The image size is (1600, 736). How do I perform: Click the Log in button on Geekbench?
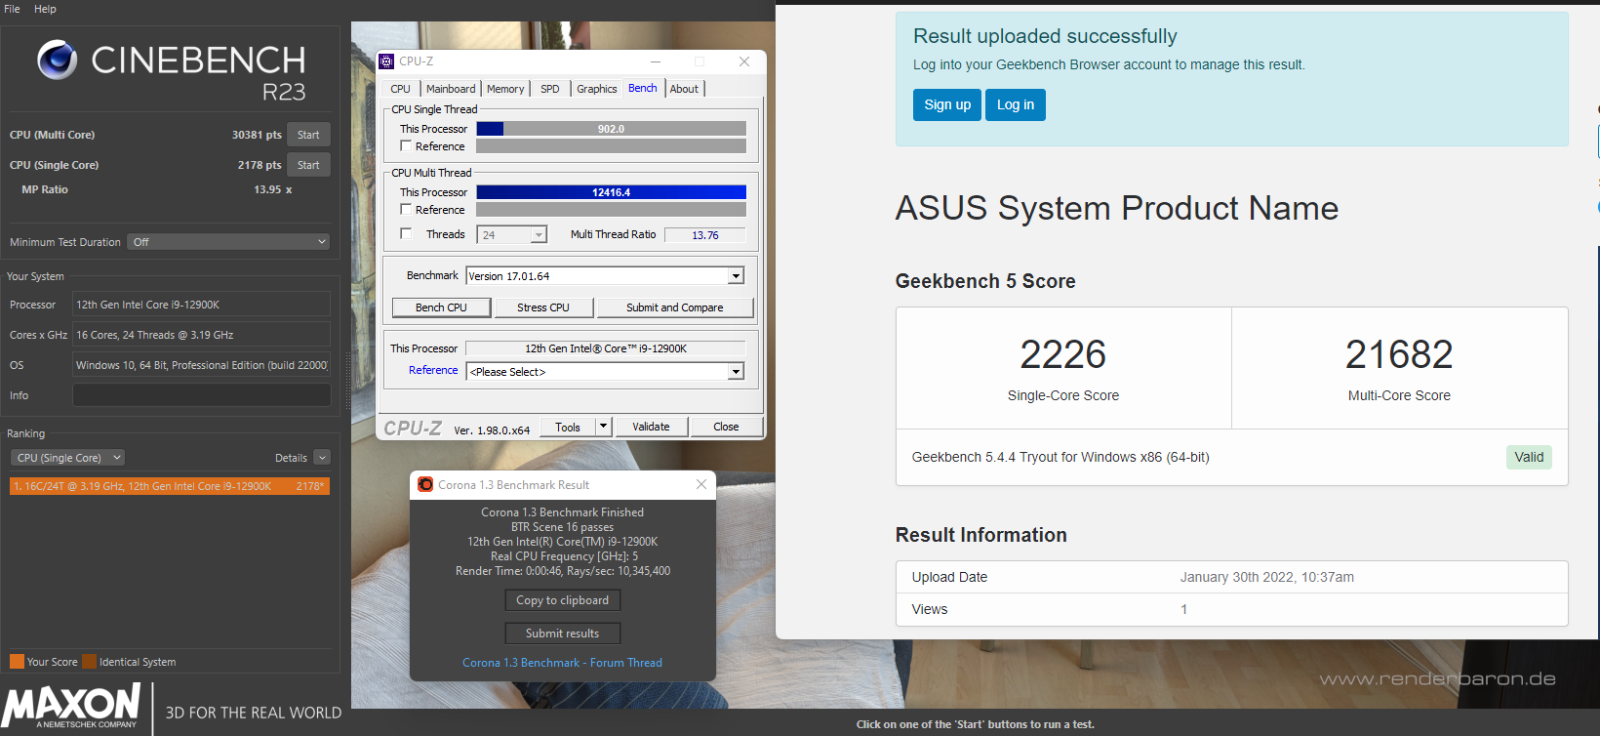1015,105
